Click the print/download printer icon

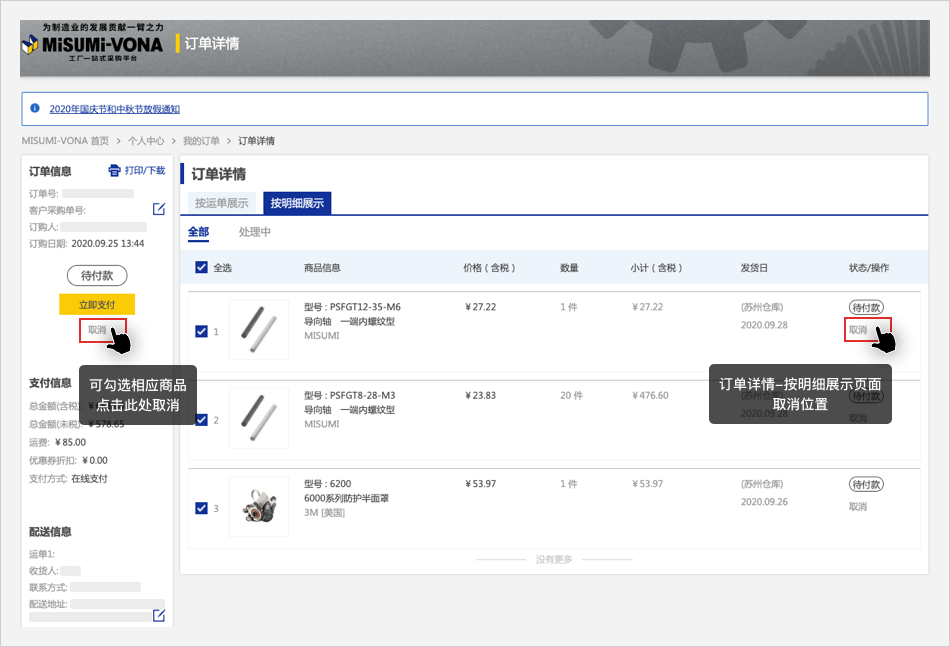pyautogui.click(x=114, y=171)
